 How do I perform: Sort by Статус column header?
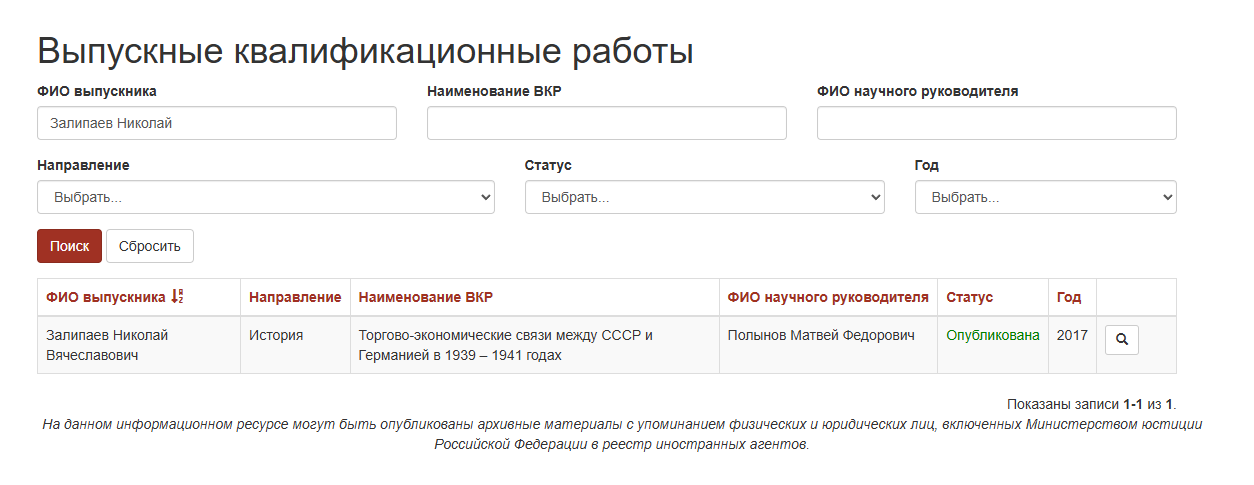pyautogui.click(x=970, y=297)
